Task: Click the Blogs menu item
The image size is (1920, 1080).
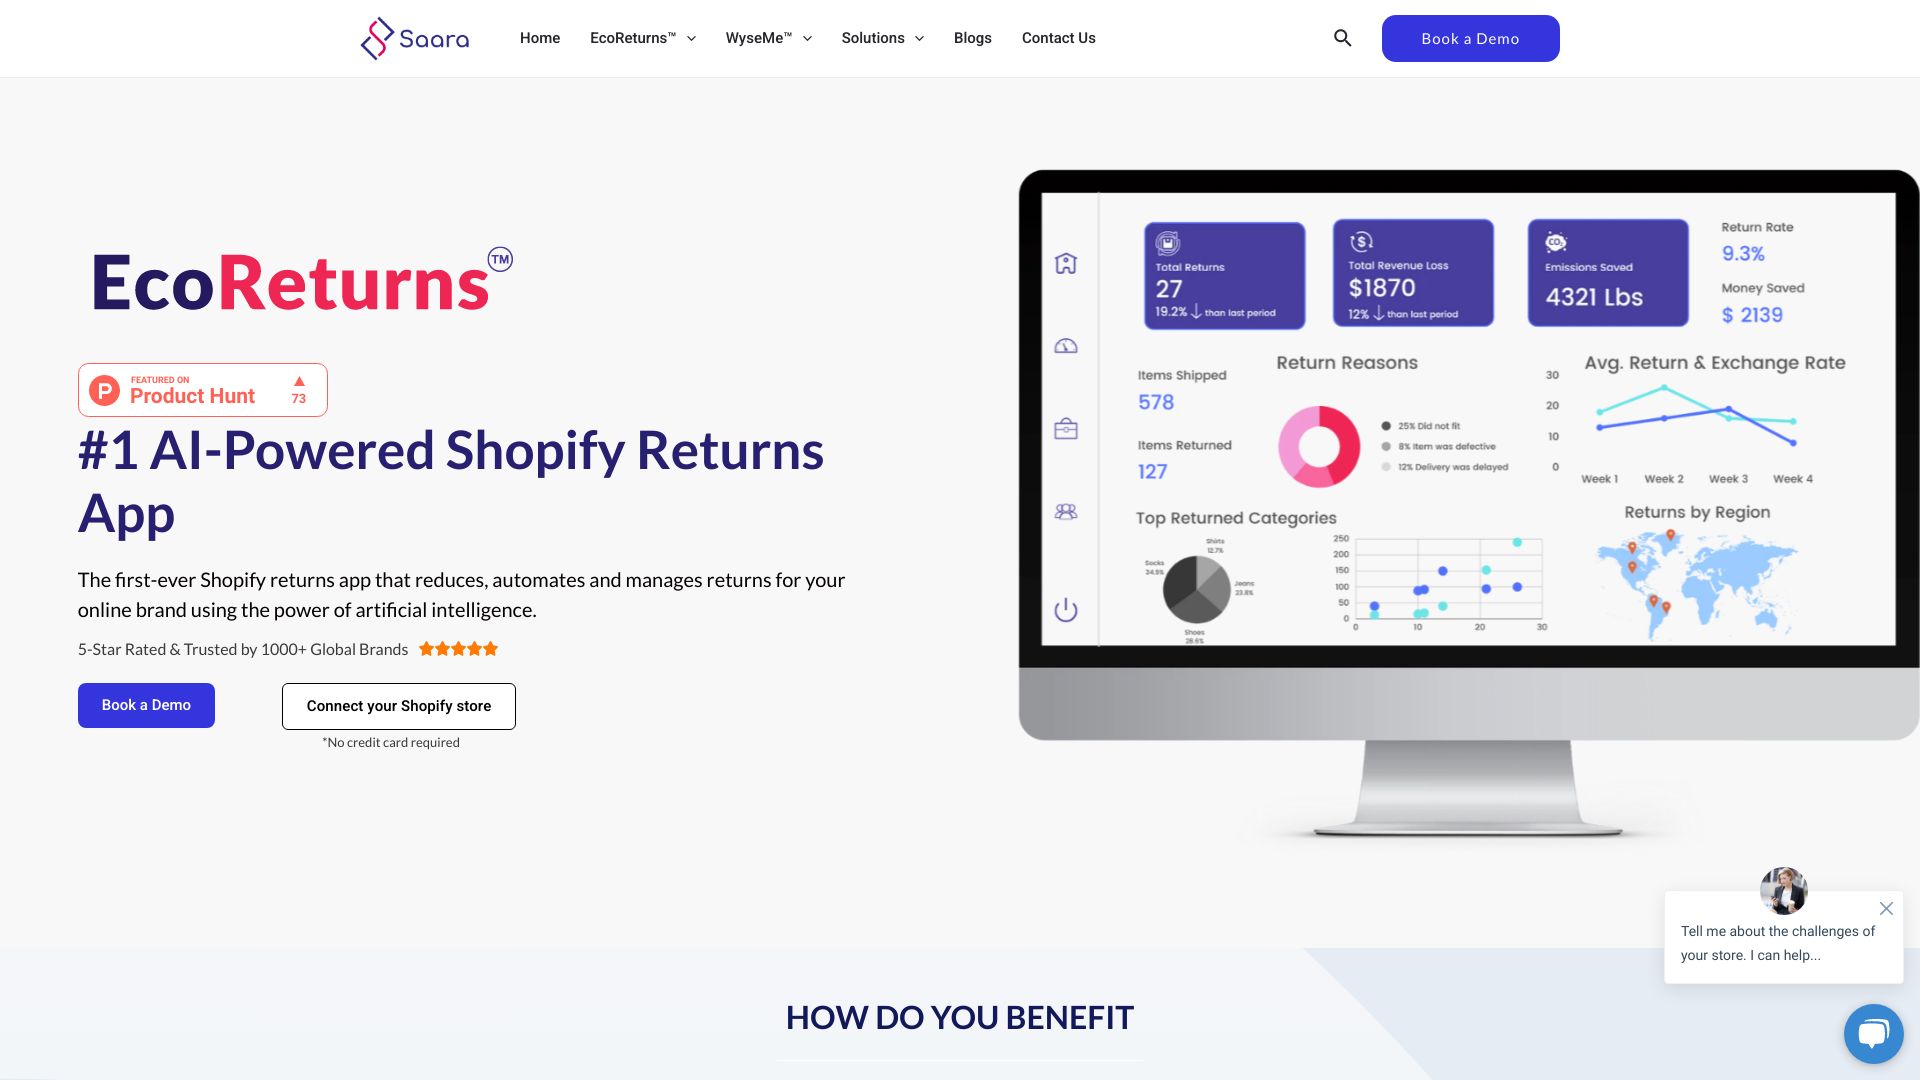Action: (x=972, y=38)
